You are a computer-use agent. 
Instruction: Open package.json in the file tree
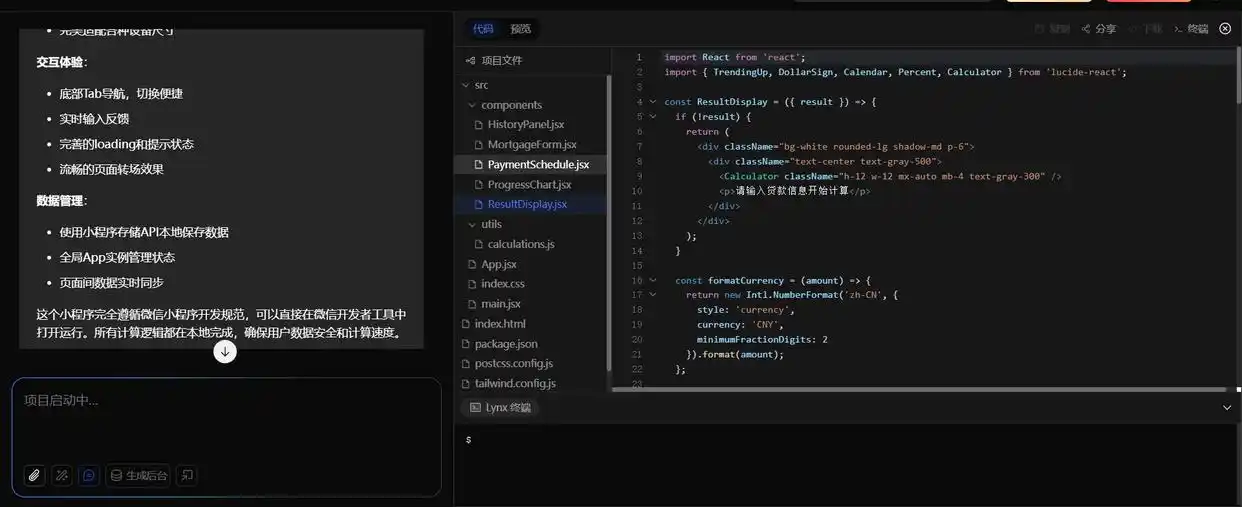pyautogui.click(x=506, y=344)
